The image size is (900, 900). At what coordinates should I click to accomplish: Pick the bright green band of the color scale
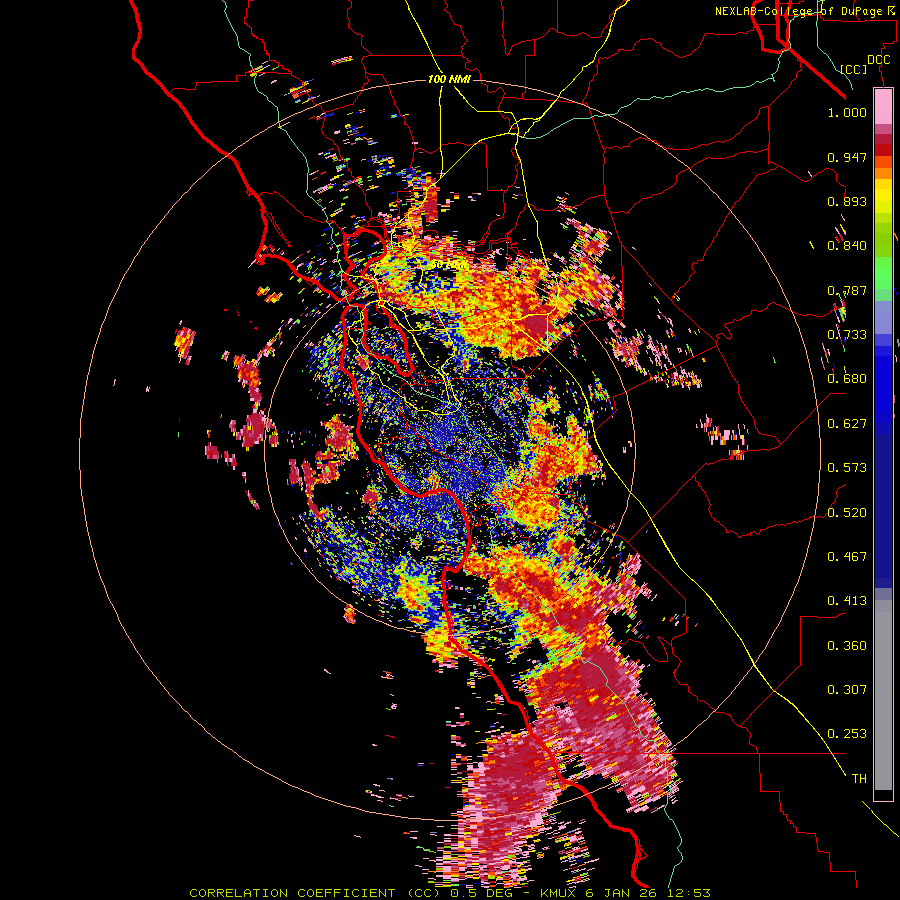click(883, 273)
